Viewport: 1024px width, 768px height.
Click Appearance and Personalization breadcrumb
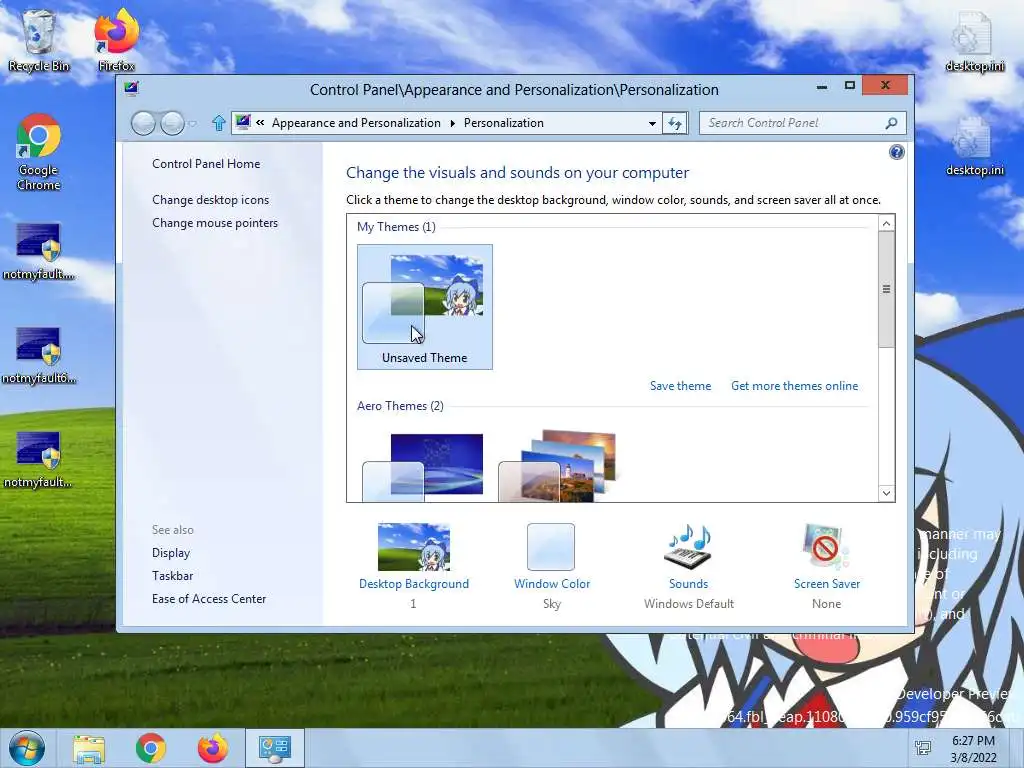tap(356, 123)
